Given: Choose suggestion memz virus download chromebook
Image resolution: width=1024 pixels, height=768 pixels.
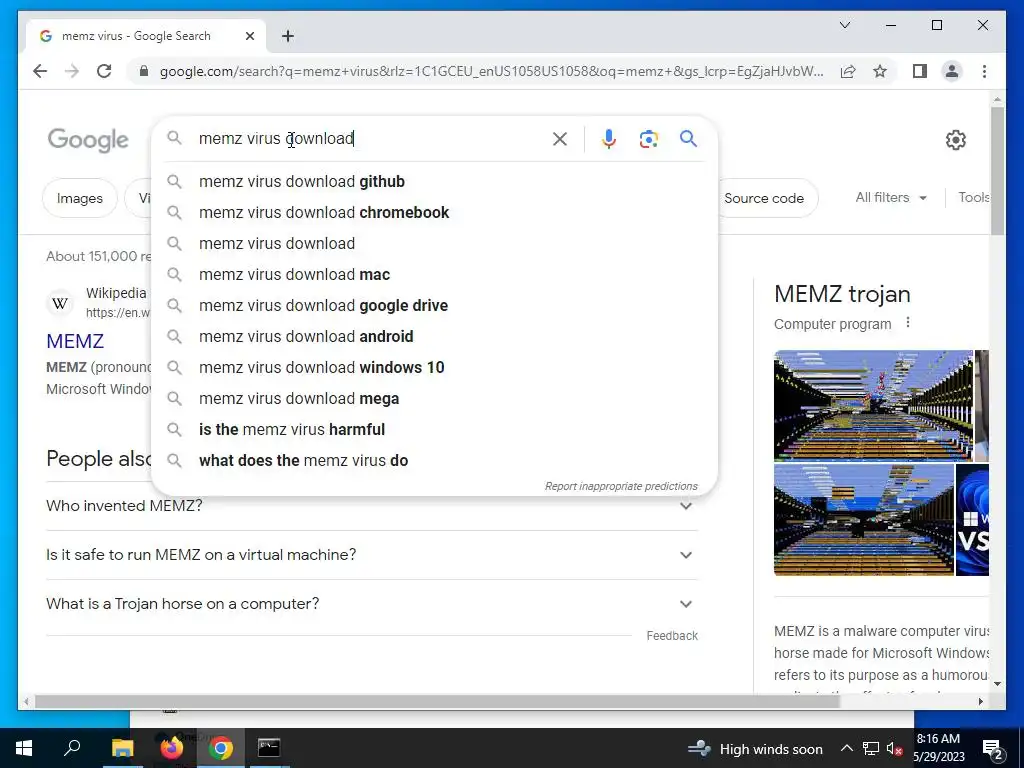Looking at the screenshot, I should pos(434,212).
